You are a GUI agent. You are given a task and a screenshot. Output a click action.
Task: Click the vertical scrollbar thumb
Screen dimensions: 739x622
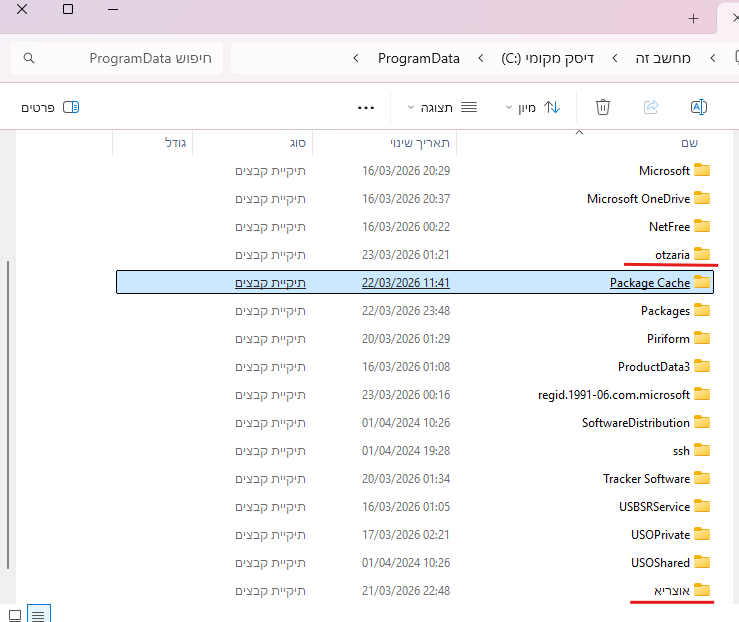[8, 415]
